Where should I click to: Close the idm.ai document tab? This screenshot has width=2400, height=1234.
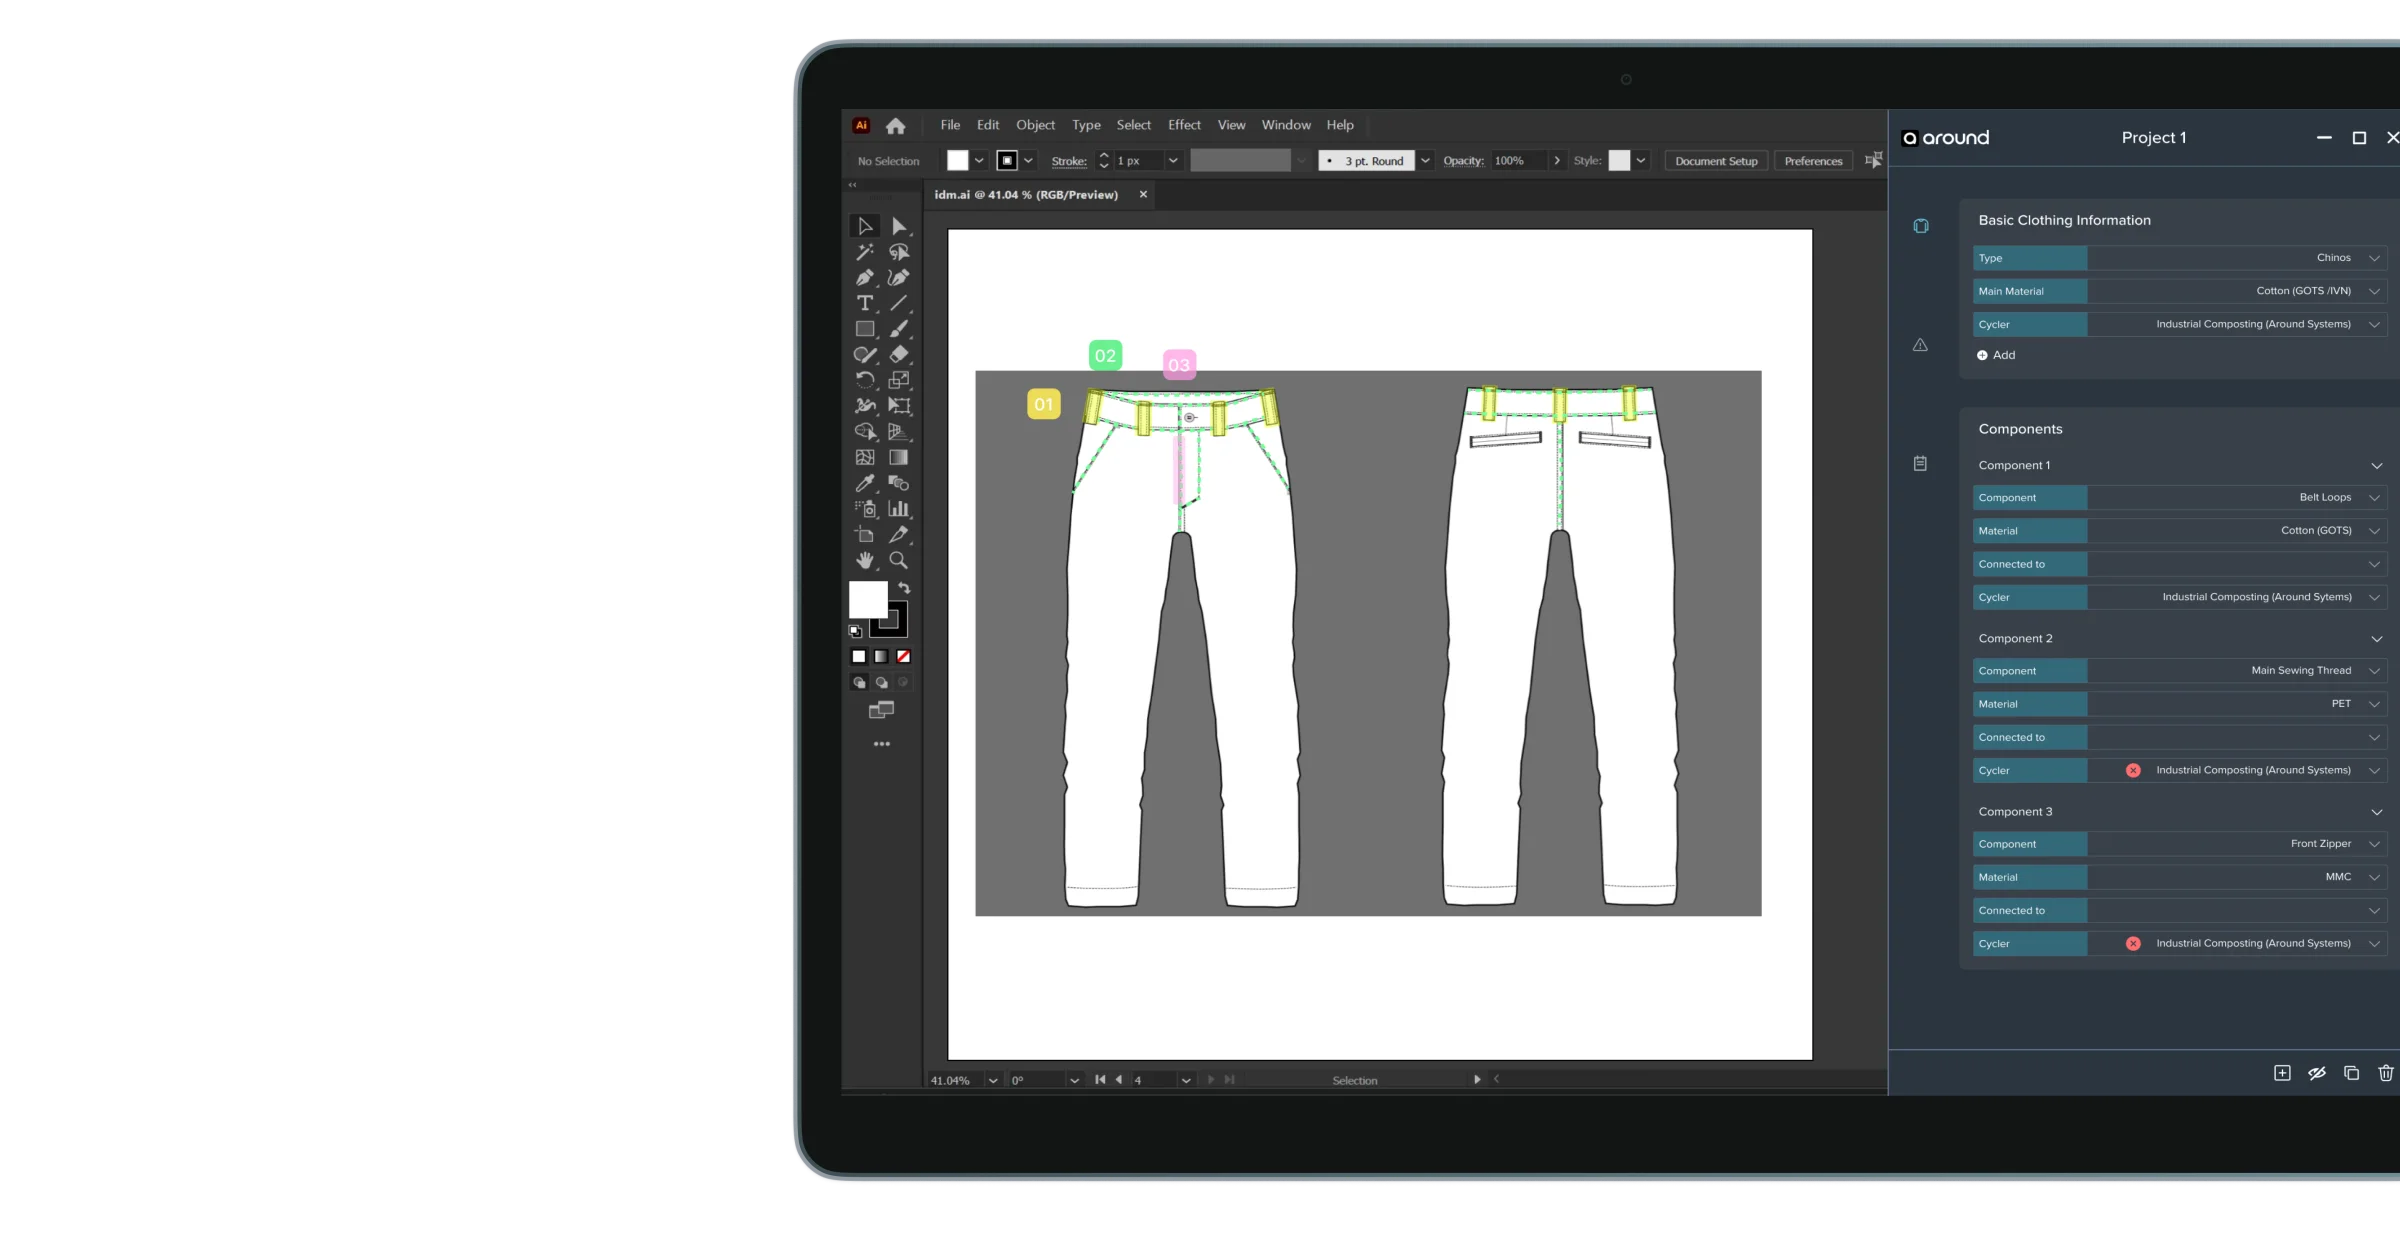(1143, 194)
